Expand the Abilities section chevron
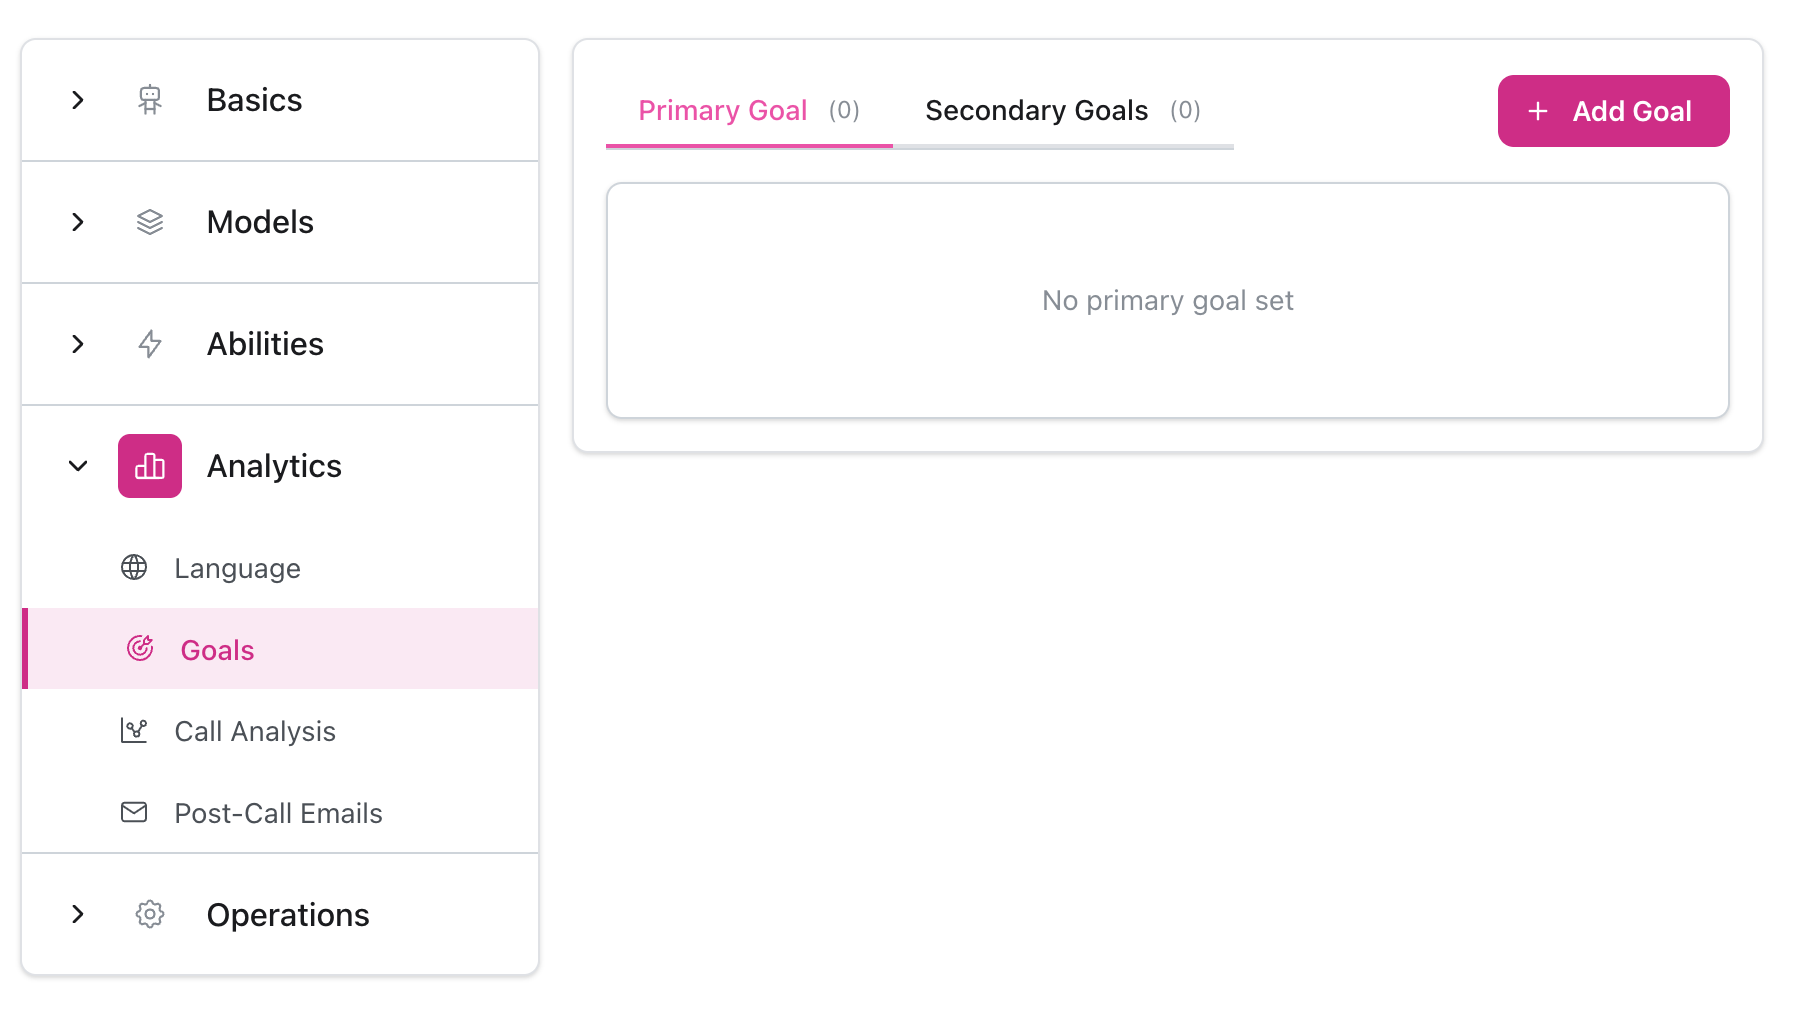 (78, 344)
